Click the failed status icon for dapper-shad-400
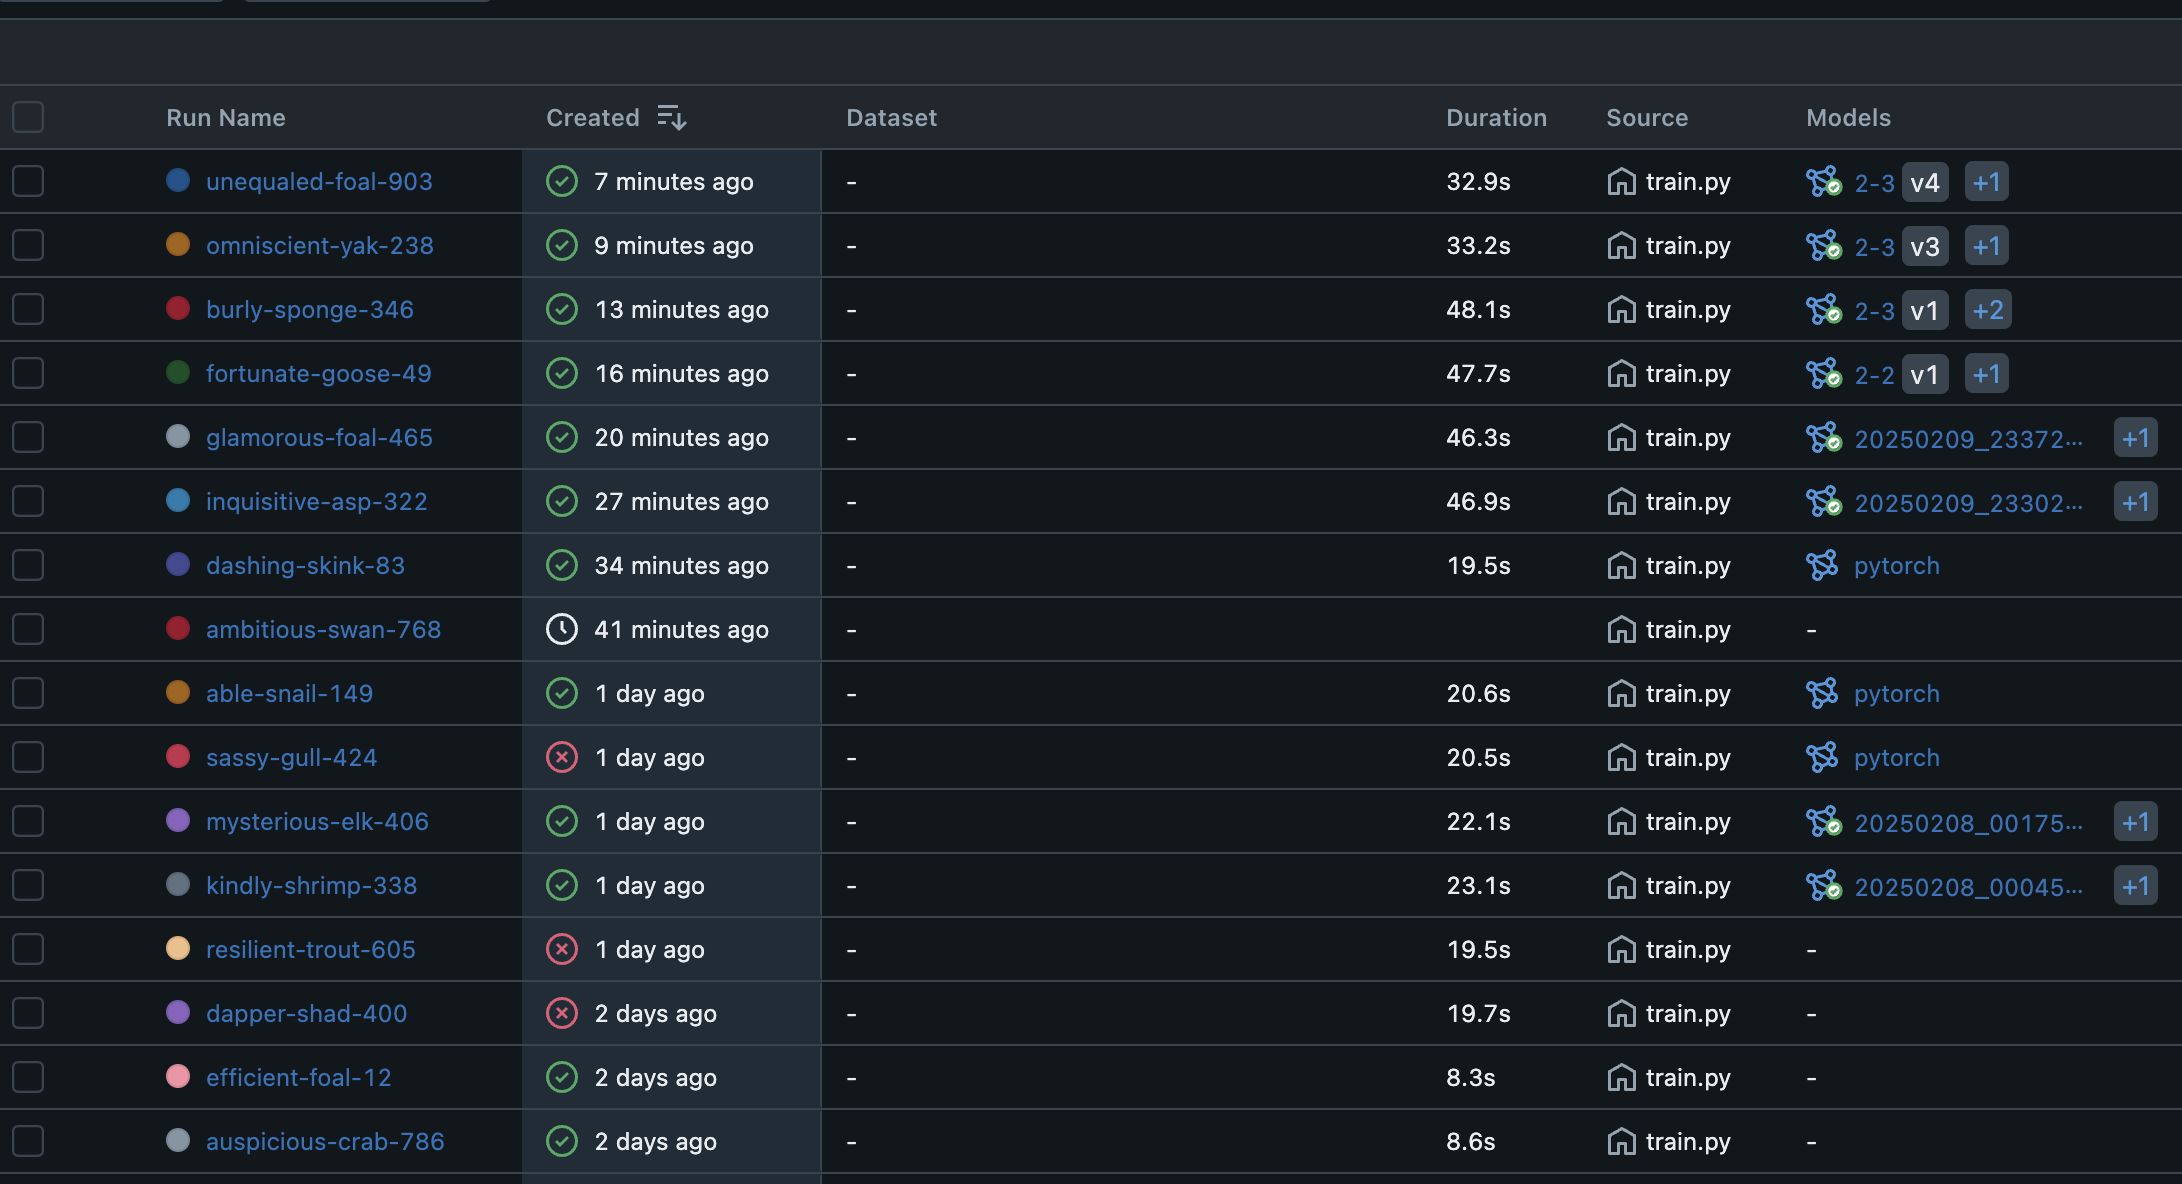 click(562, 1014)
